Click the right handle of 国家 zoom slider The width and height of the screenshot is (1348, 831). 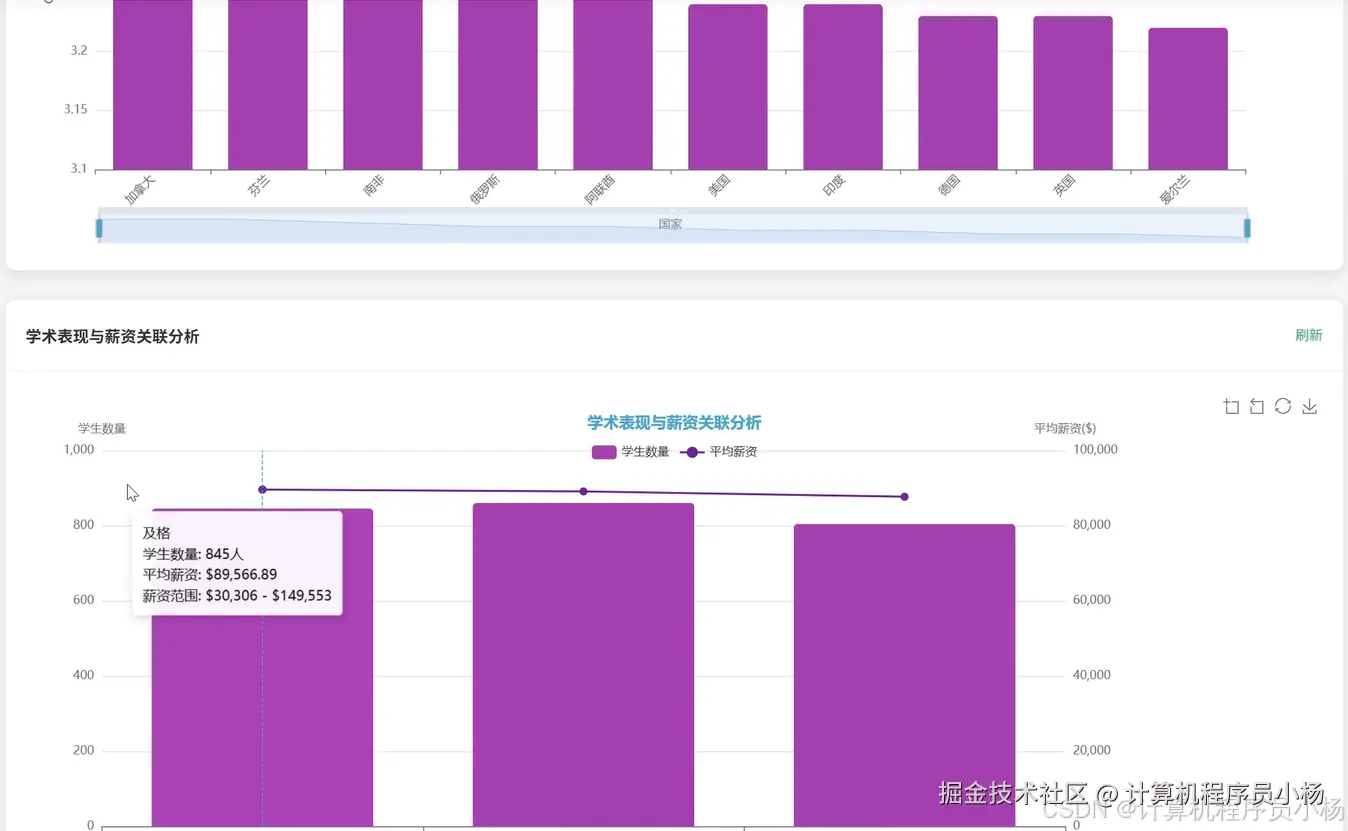(x=1247, y=228)
